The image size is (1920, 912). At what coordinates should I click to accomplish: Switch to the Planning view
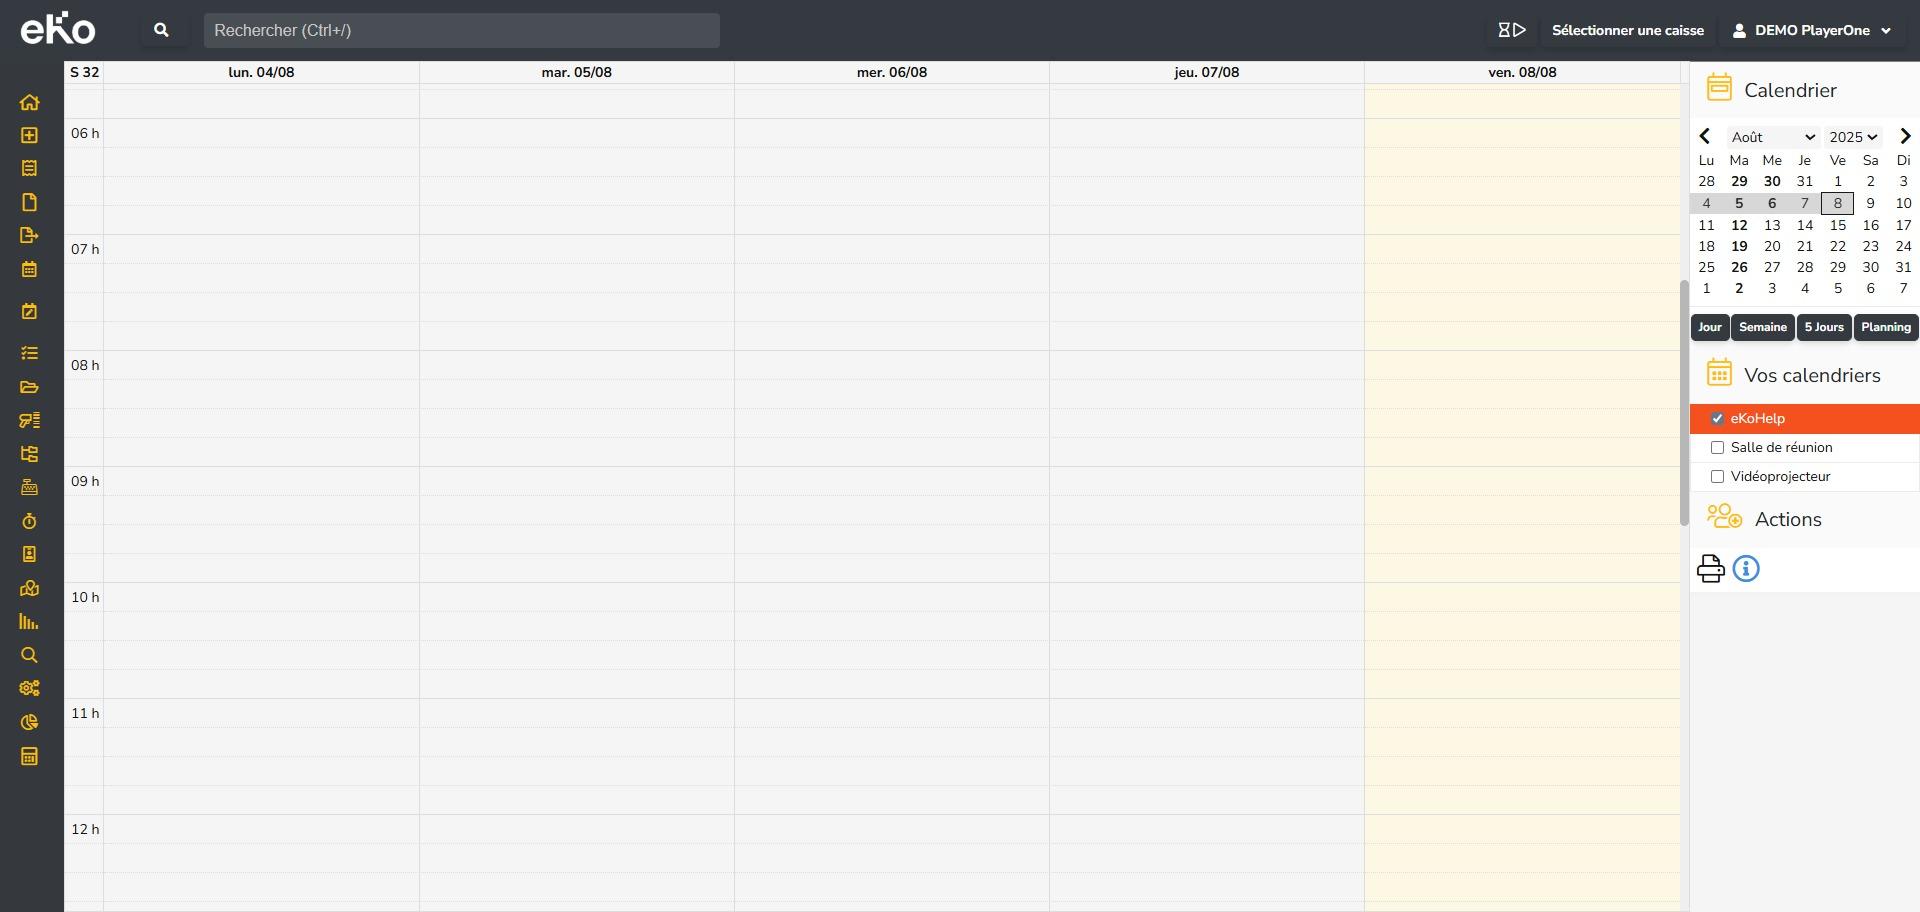[x=1885, y=327]
